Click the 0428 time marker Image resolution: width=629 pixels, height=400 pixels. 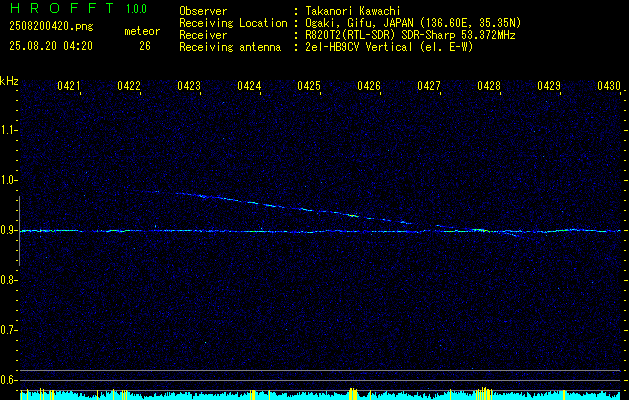489,85
